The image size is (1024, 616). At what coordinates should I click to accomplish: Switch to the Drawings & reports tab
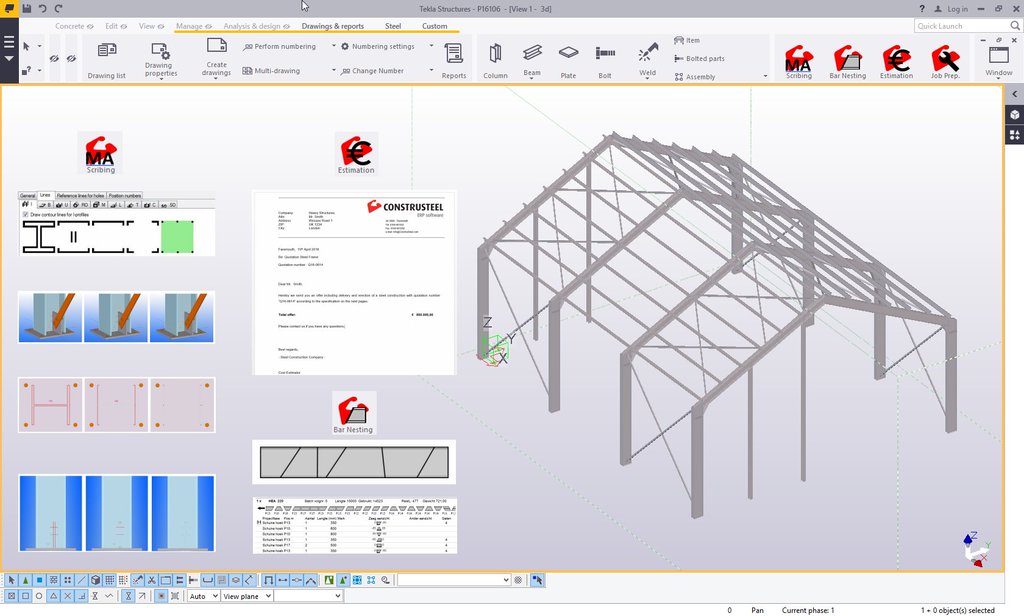coord(332,26)
